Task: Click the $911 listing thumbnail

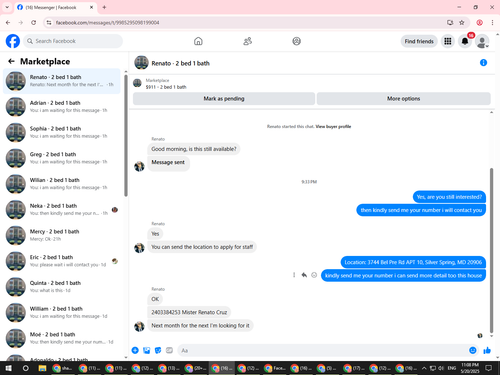Action: click(x=137, y=83)
